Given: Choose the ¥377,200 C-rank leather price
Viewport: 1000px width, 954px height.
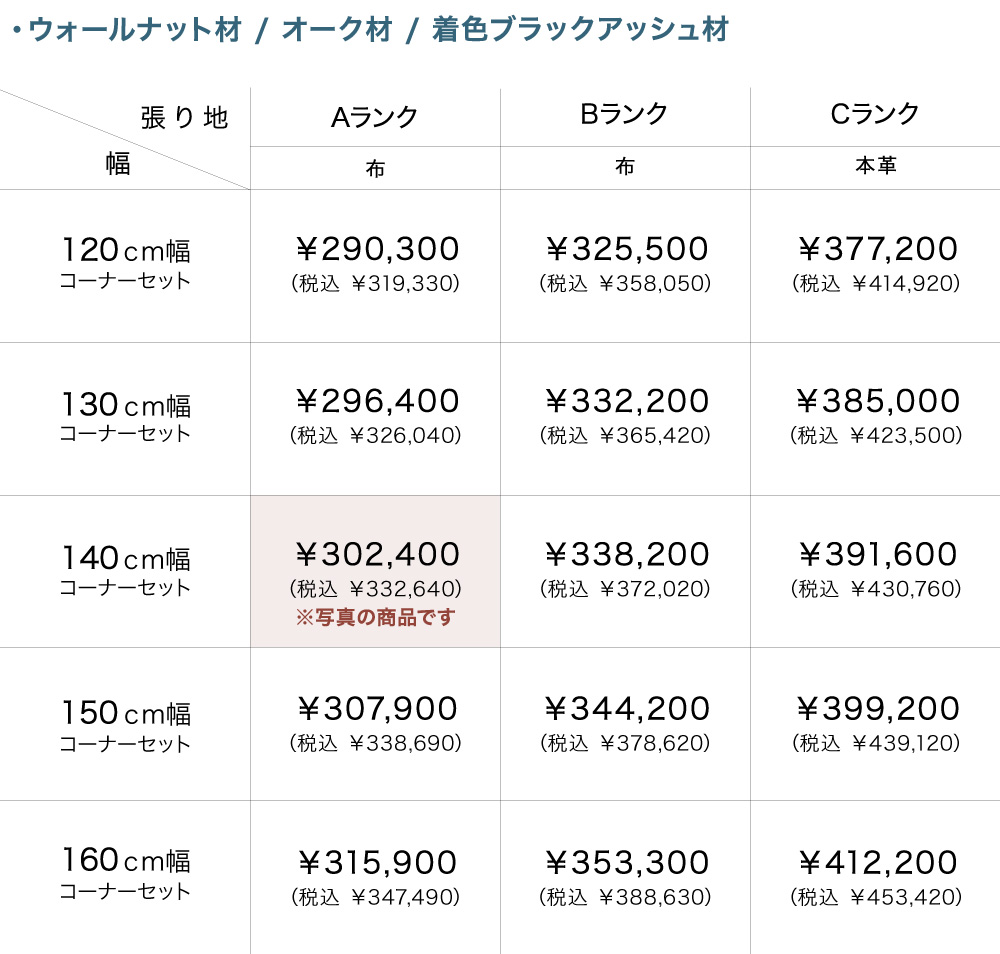Looking at the screenshot, I should pyautogui.click(x=878, y=249).
